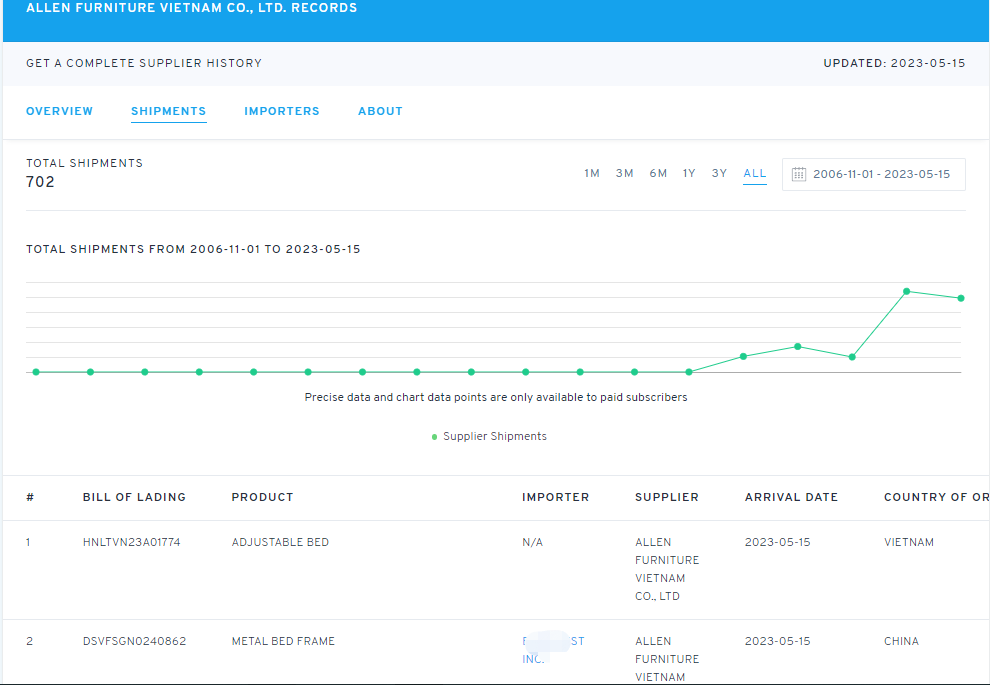990x685 pixels.
Task: Select the 6M time range
Action: (658, 174)
